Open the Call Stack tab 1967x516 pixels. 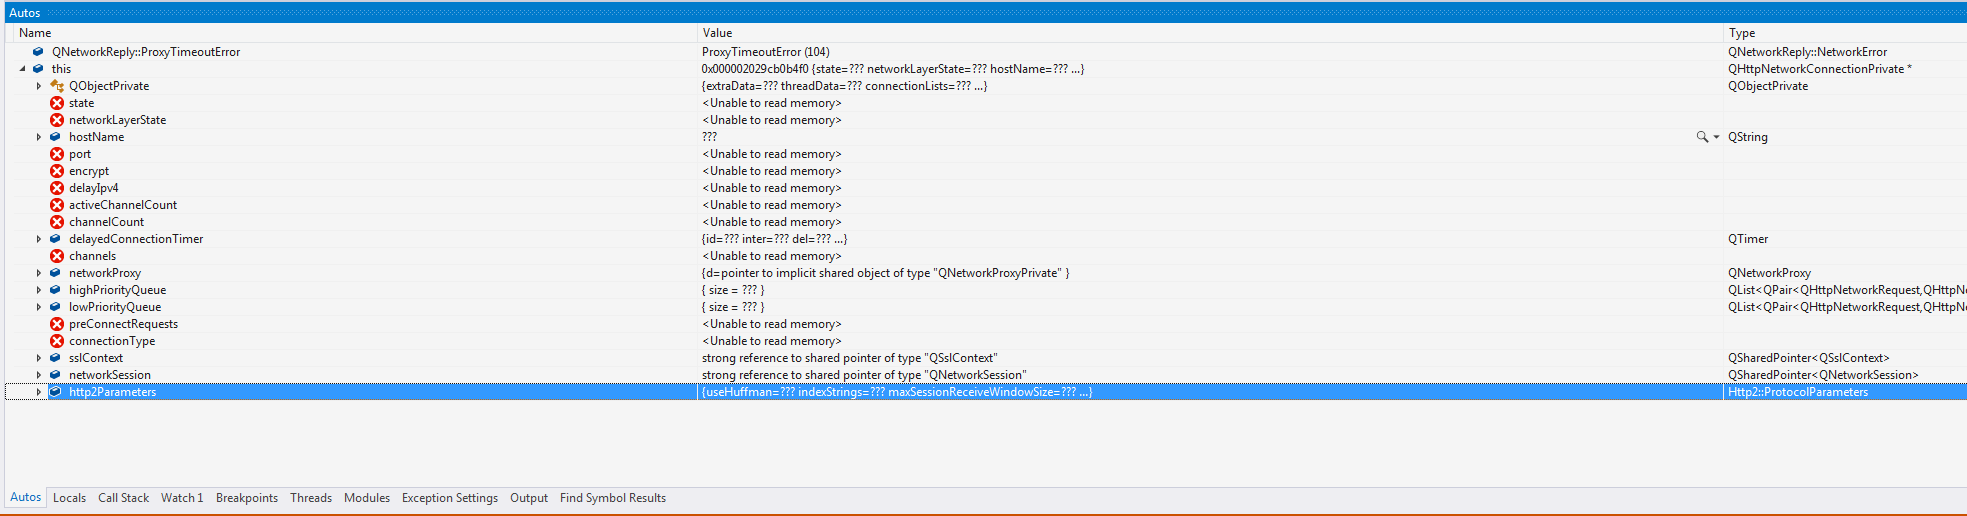(x=123, y=498)
